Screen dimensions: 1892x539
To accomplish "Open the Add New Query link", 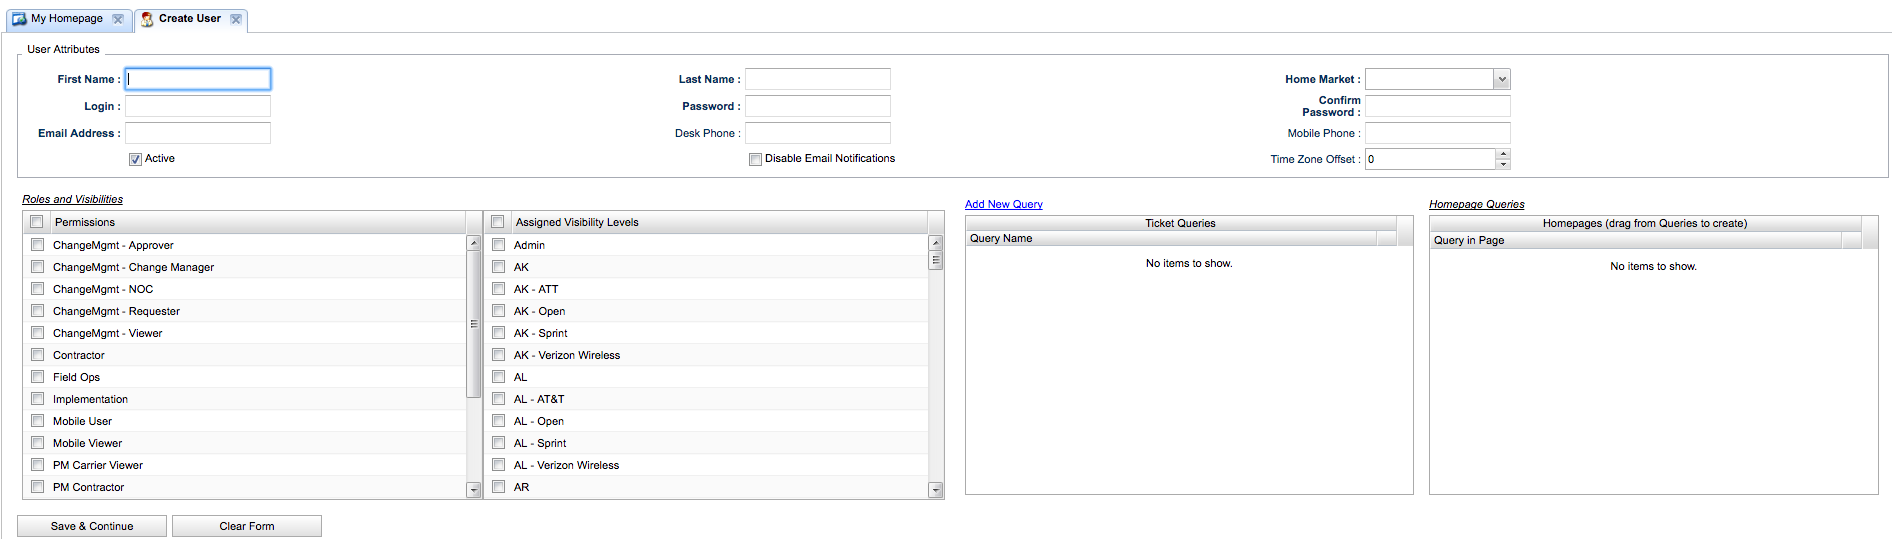I will pos(1003,204).
